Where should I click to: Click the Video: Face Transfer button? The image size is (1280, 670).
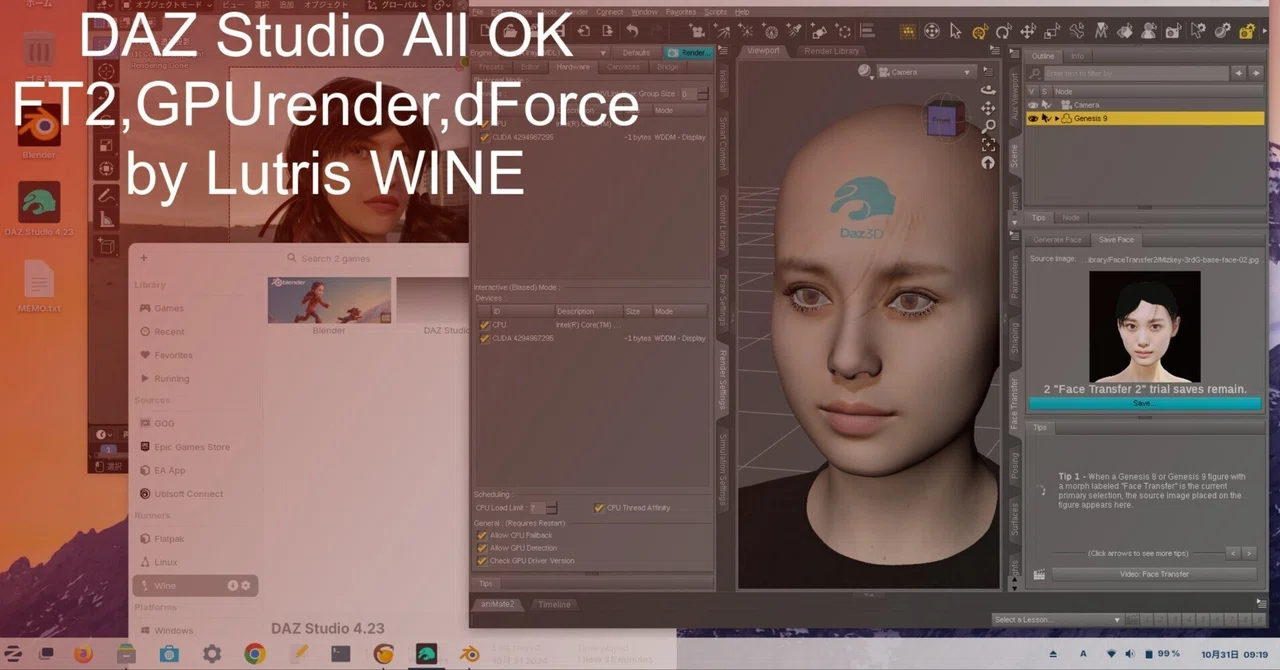pos(1154,574)
